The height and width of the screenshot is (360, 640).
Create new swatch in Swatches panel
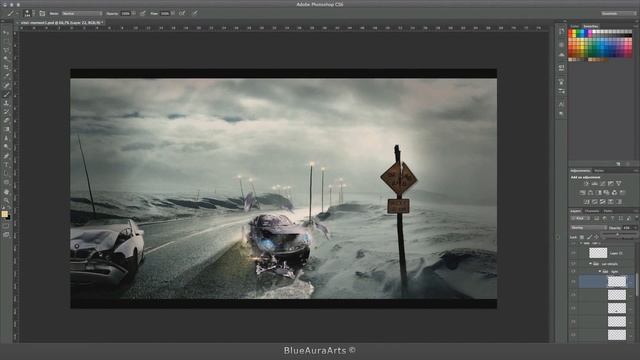click(618, 164)
